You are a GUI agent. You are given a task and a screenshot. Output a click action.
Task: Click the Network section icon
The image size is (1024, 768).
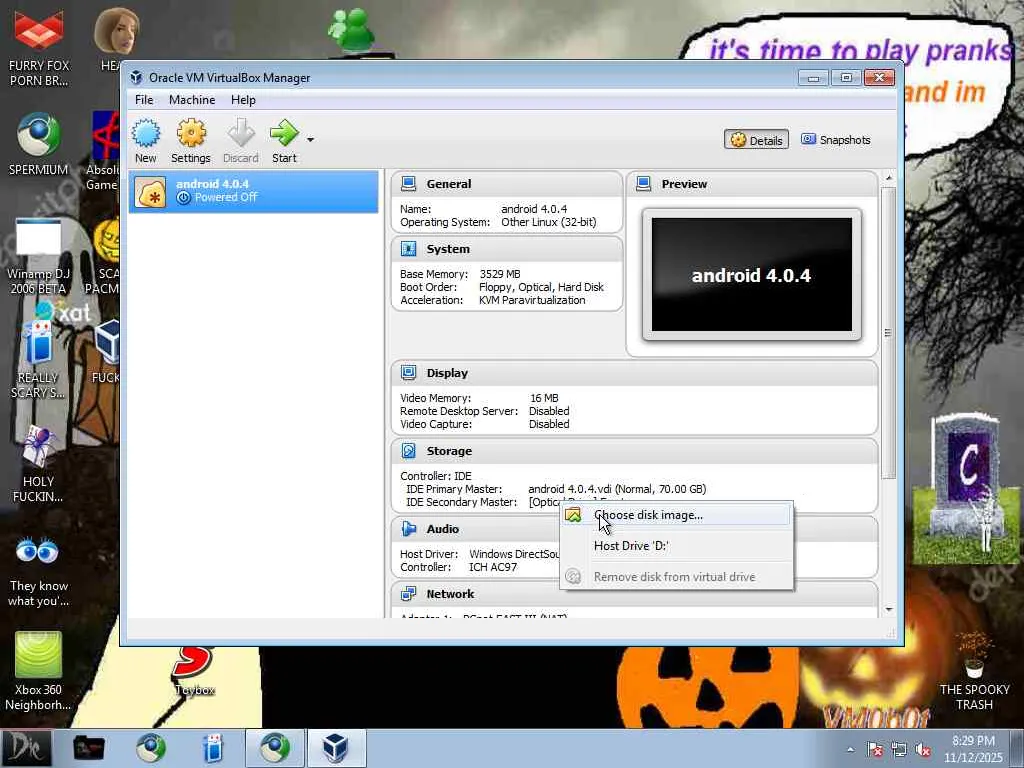point(409,594)
